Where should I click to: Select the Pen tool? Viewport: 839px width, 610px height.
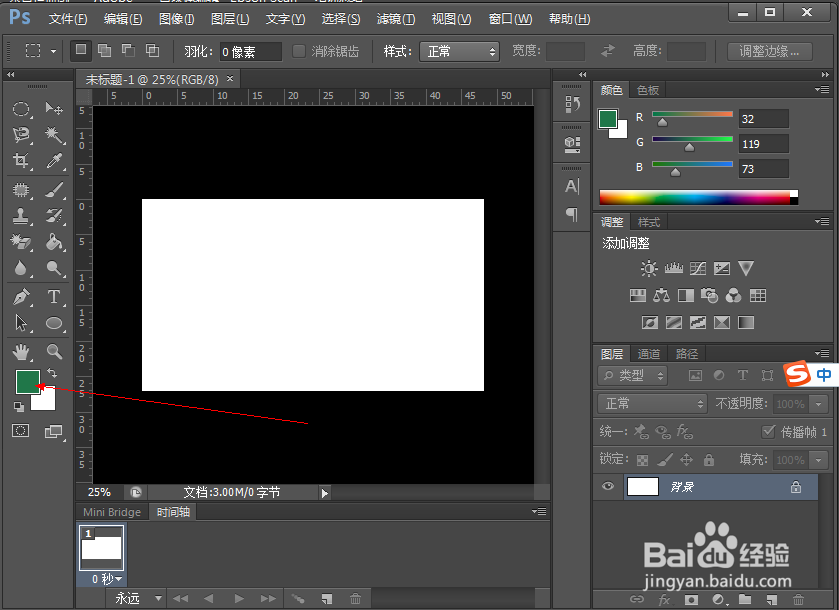[21, 296]
